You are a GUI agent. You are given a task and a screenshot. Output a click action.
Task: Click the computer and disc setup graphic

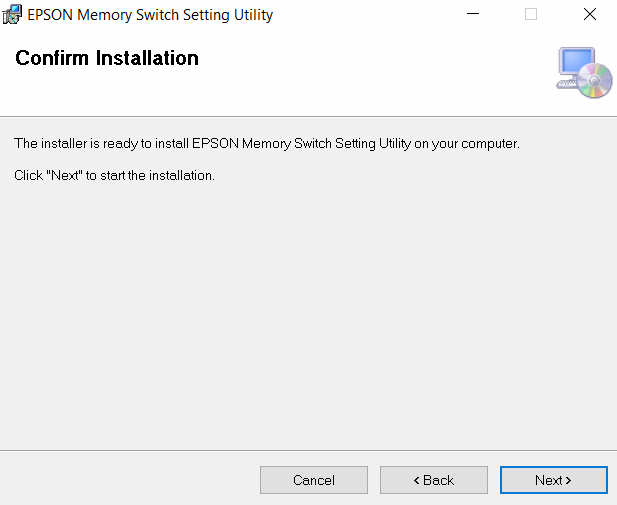(x=583, y=72)
